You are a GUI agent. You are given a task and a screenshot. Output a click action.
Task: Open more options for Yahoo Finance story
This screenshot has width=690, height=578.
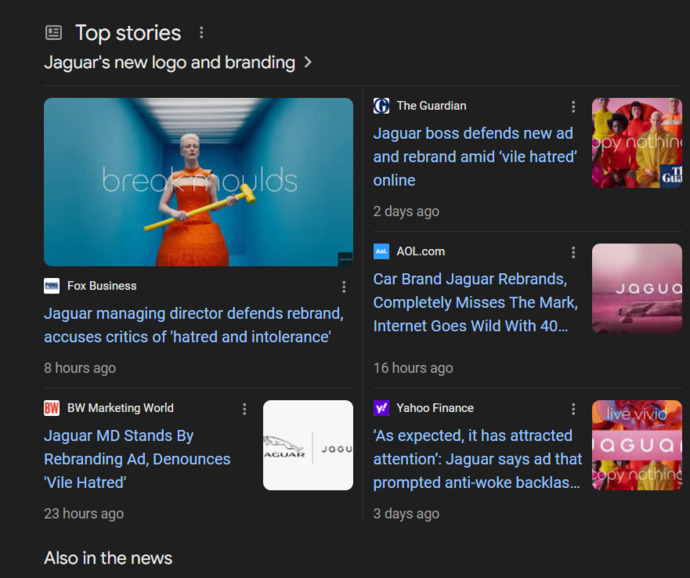tap(573, 409)
